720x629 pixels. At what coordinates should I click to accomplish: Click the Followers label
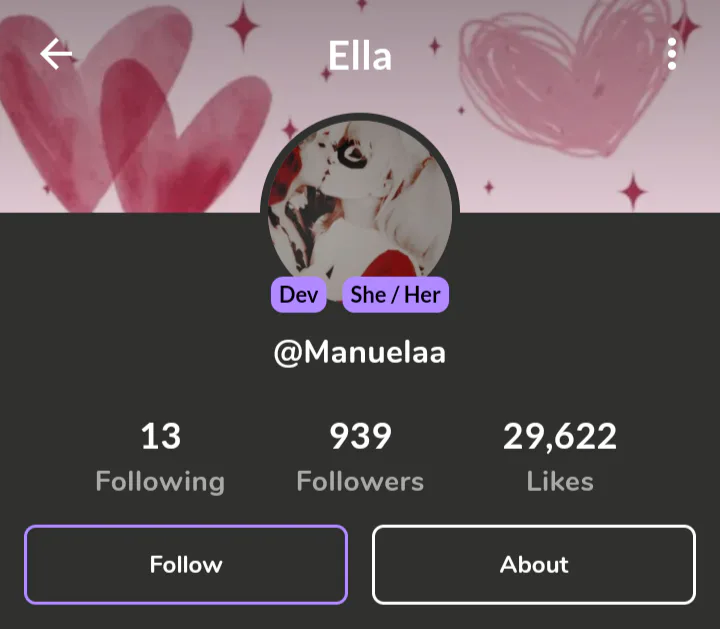(360, 481)
